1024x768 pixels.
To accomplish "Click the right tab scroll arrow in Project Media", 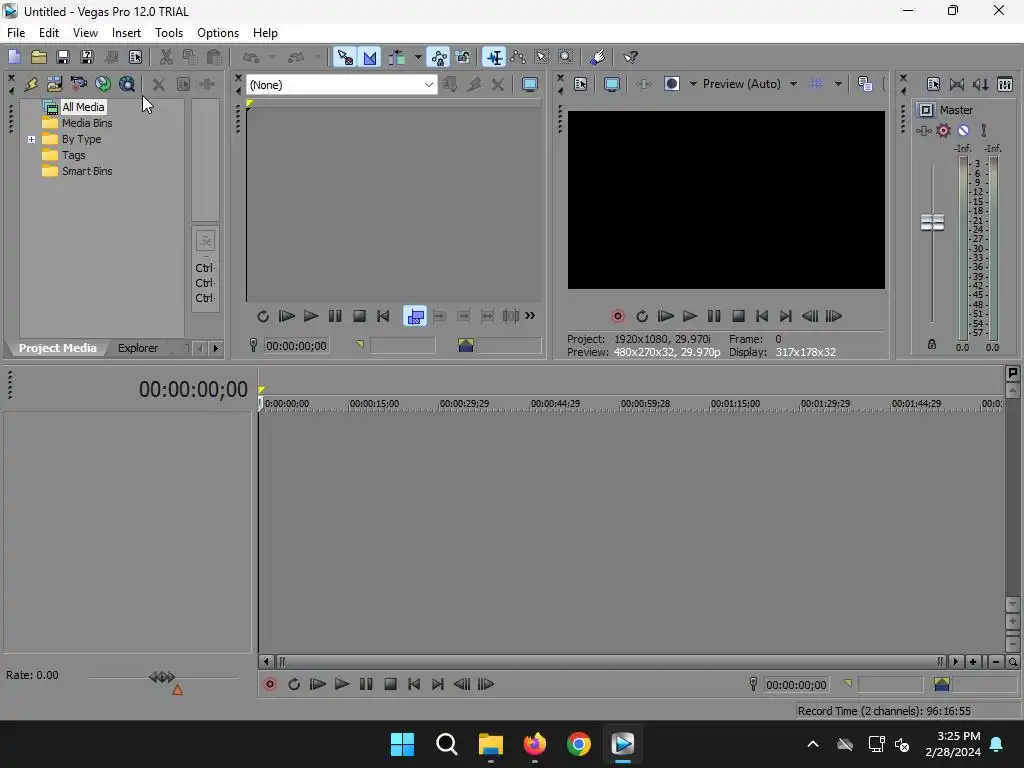I will point(216,349).
